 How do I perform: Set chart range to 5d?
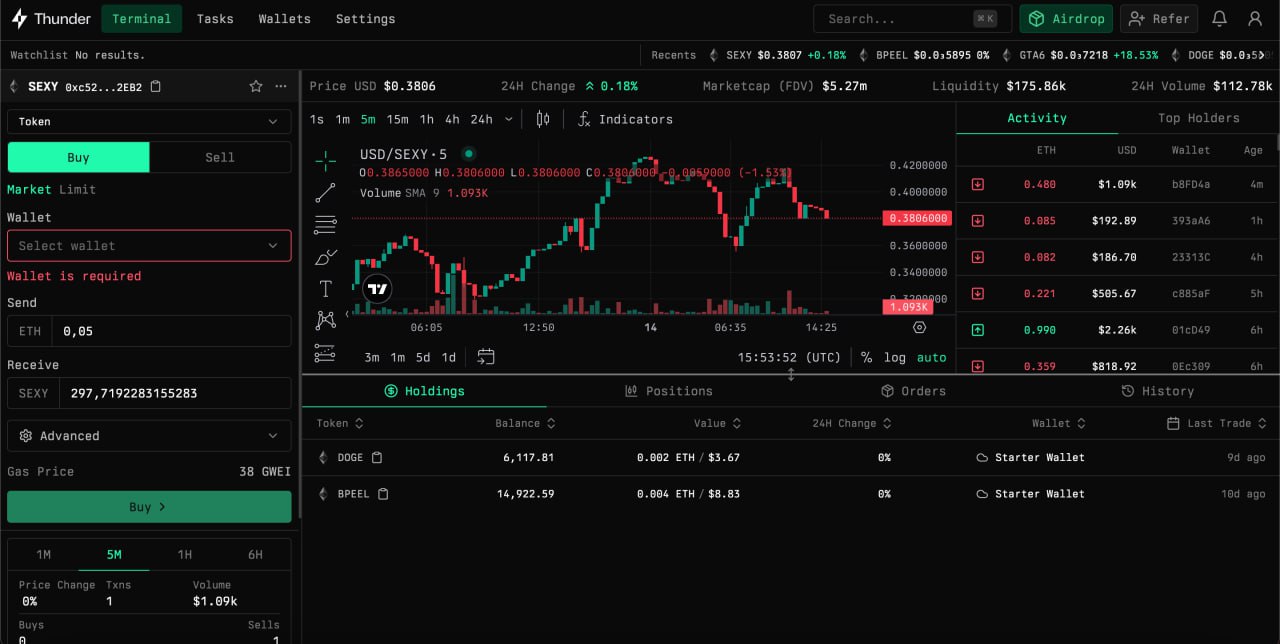pyautogui.click(x=423, y=357)
